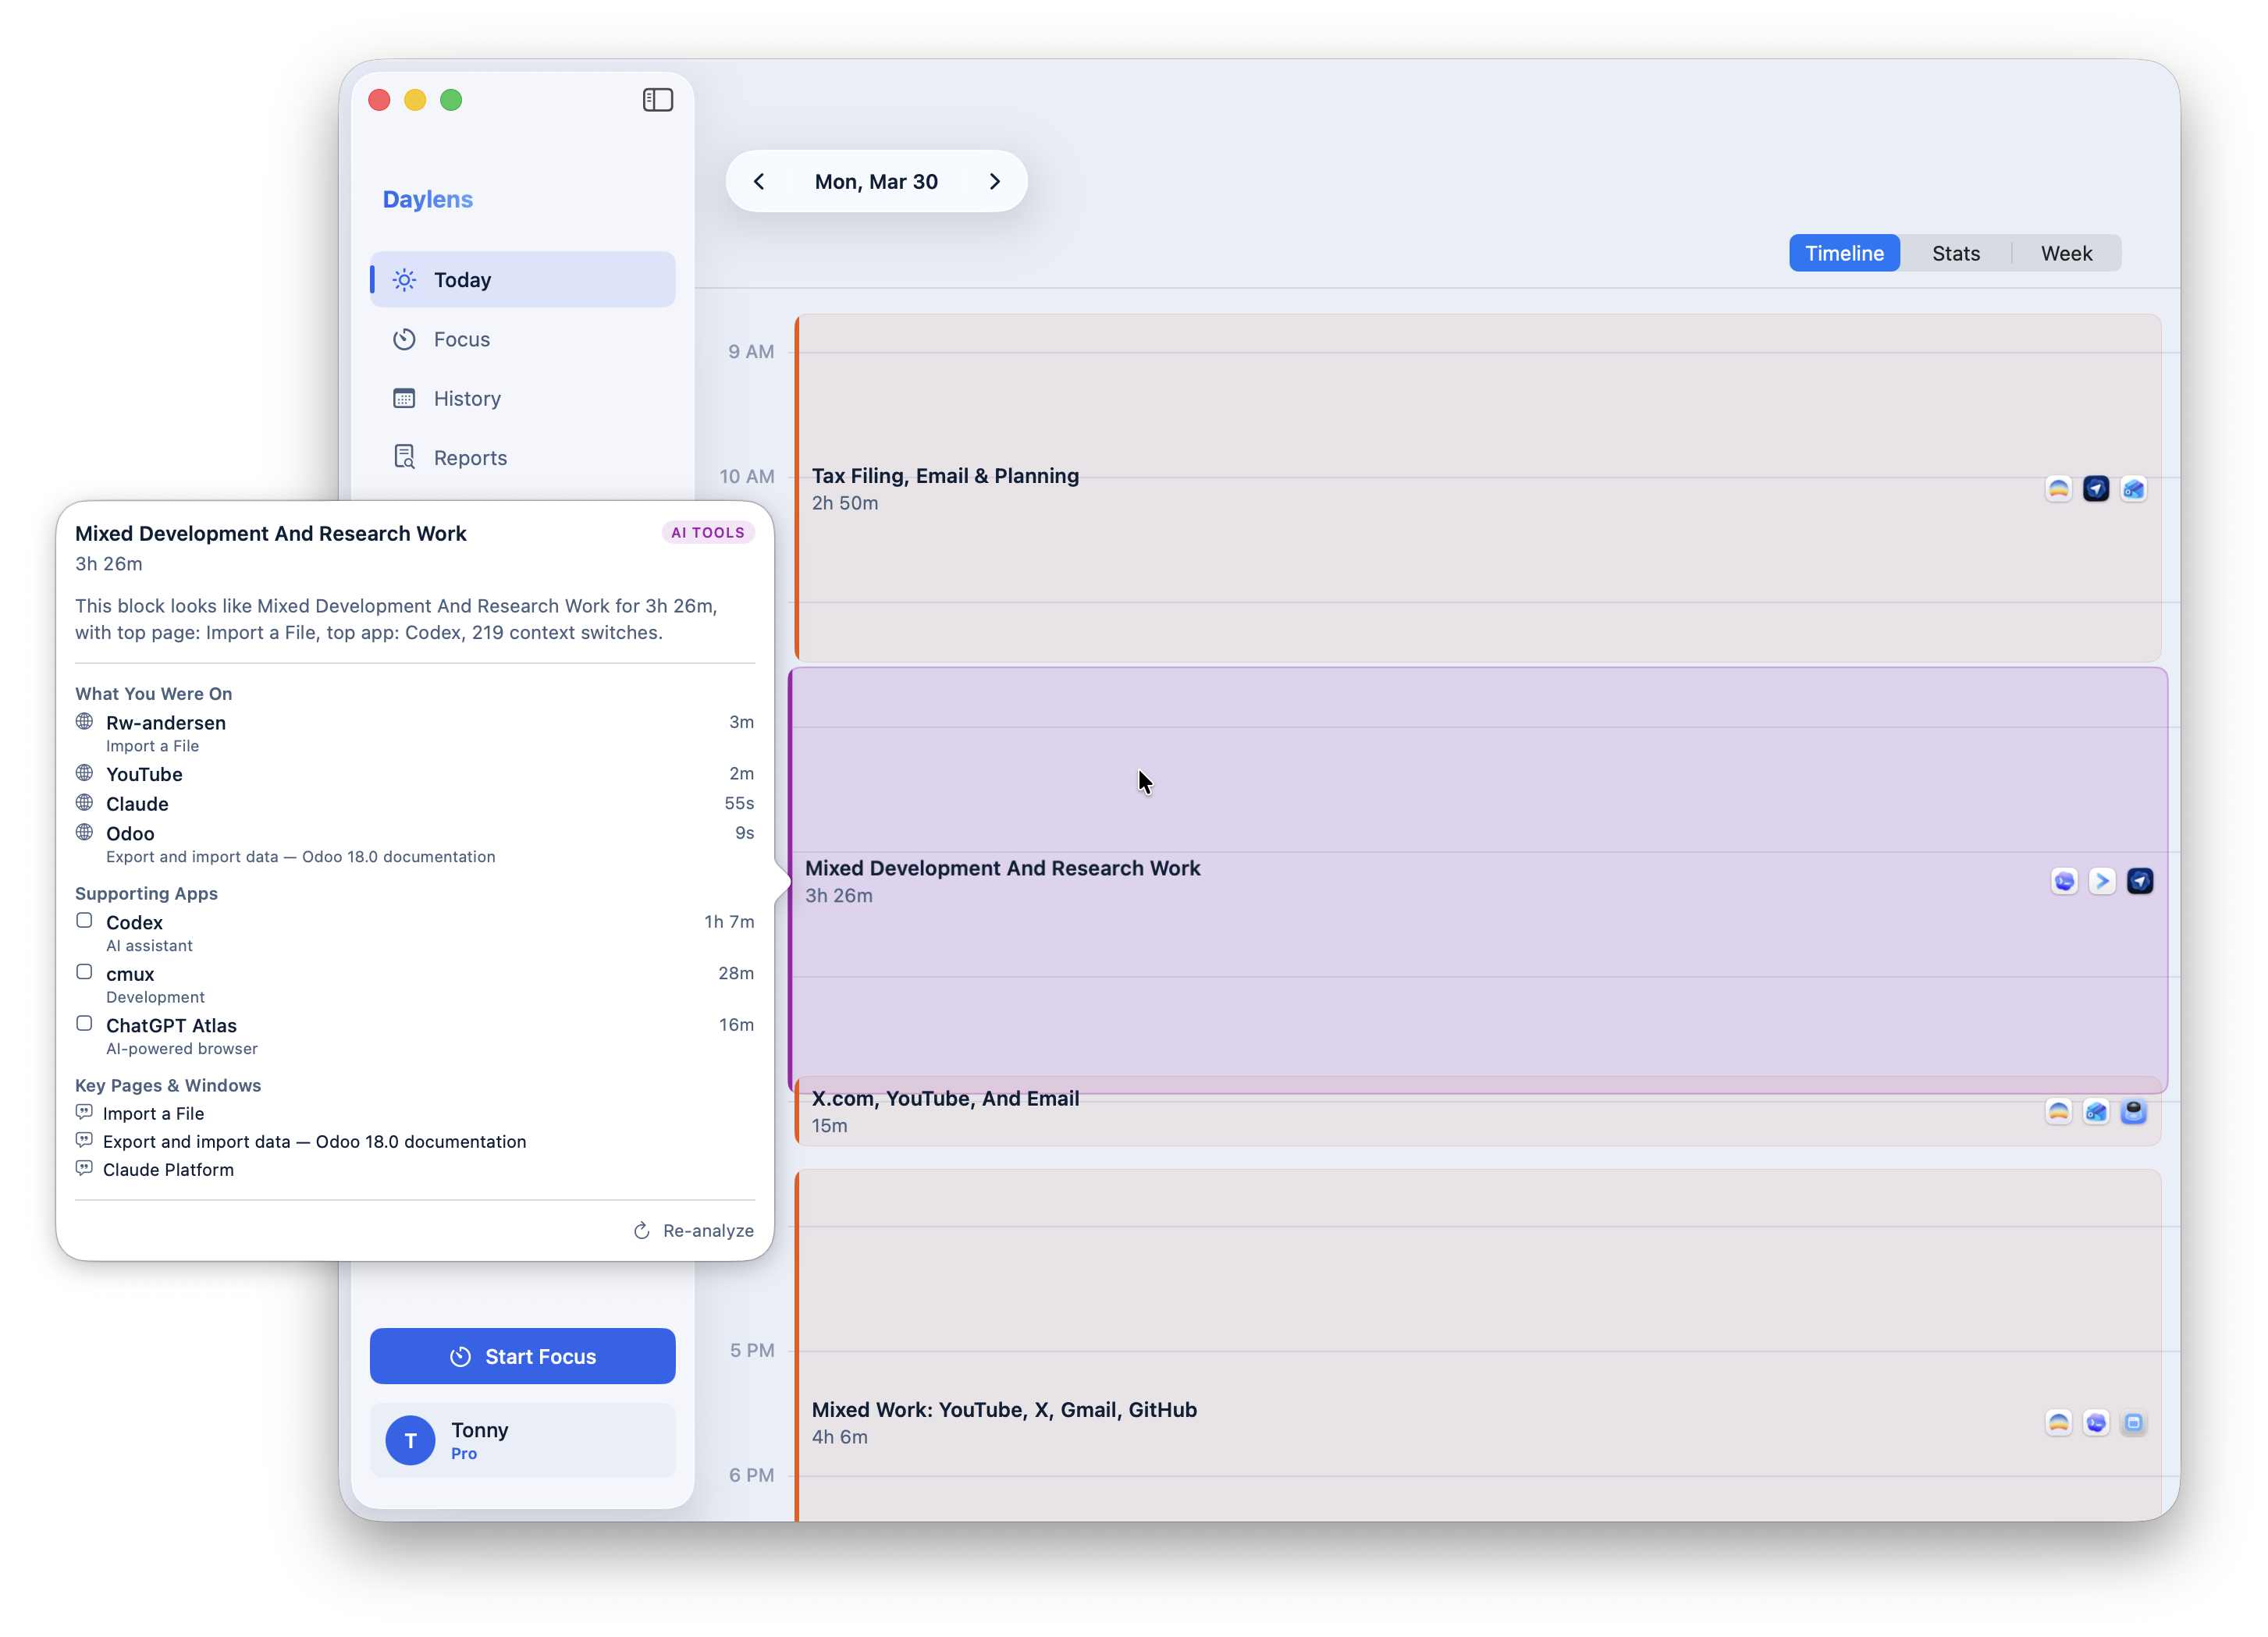Click the globe icon beside YouTube
Image resolution: width=2268 pixels, height=1637 pixels.
click(x=85, y=773)
